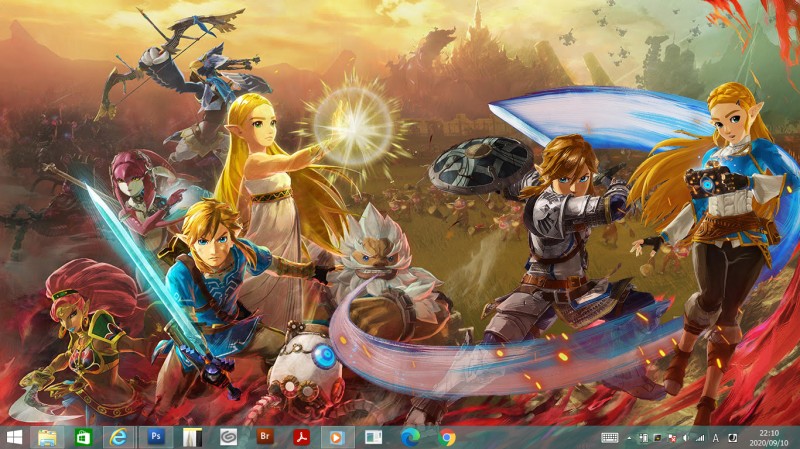The image size is (800, 449).
Task: Launch Adobe Photoshop from the taskbar
Action: [156, 437]
